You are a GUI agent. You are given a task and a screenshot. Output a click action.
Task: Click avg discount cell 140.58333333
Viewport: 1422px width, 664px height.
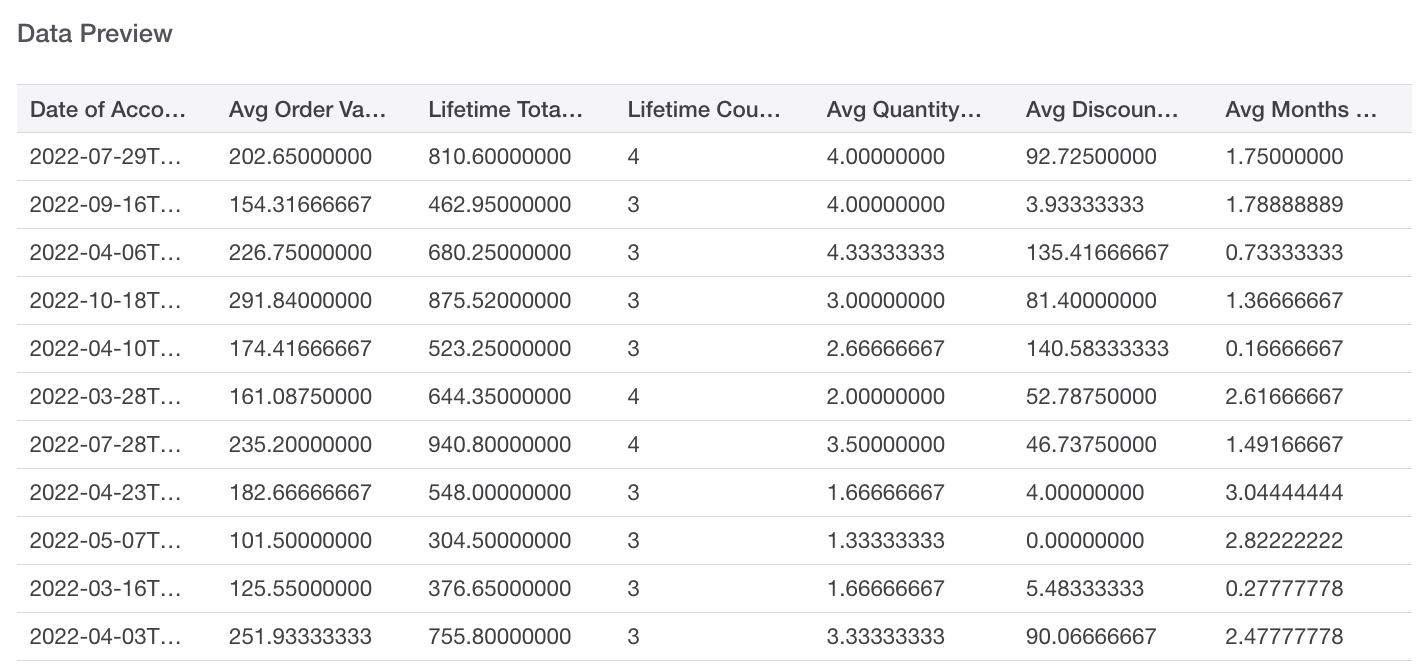click(1097, 349)
